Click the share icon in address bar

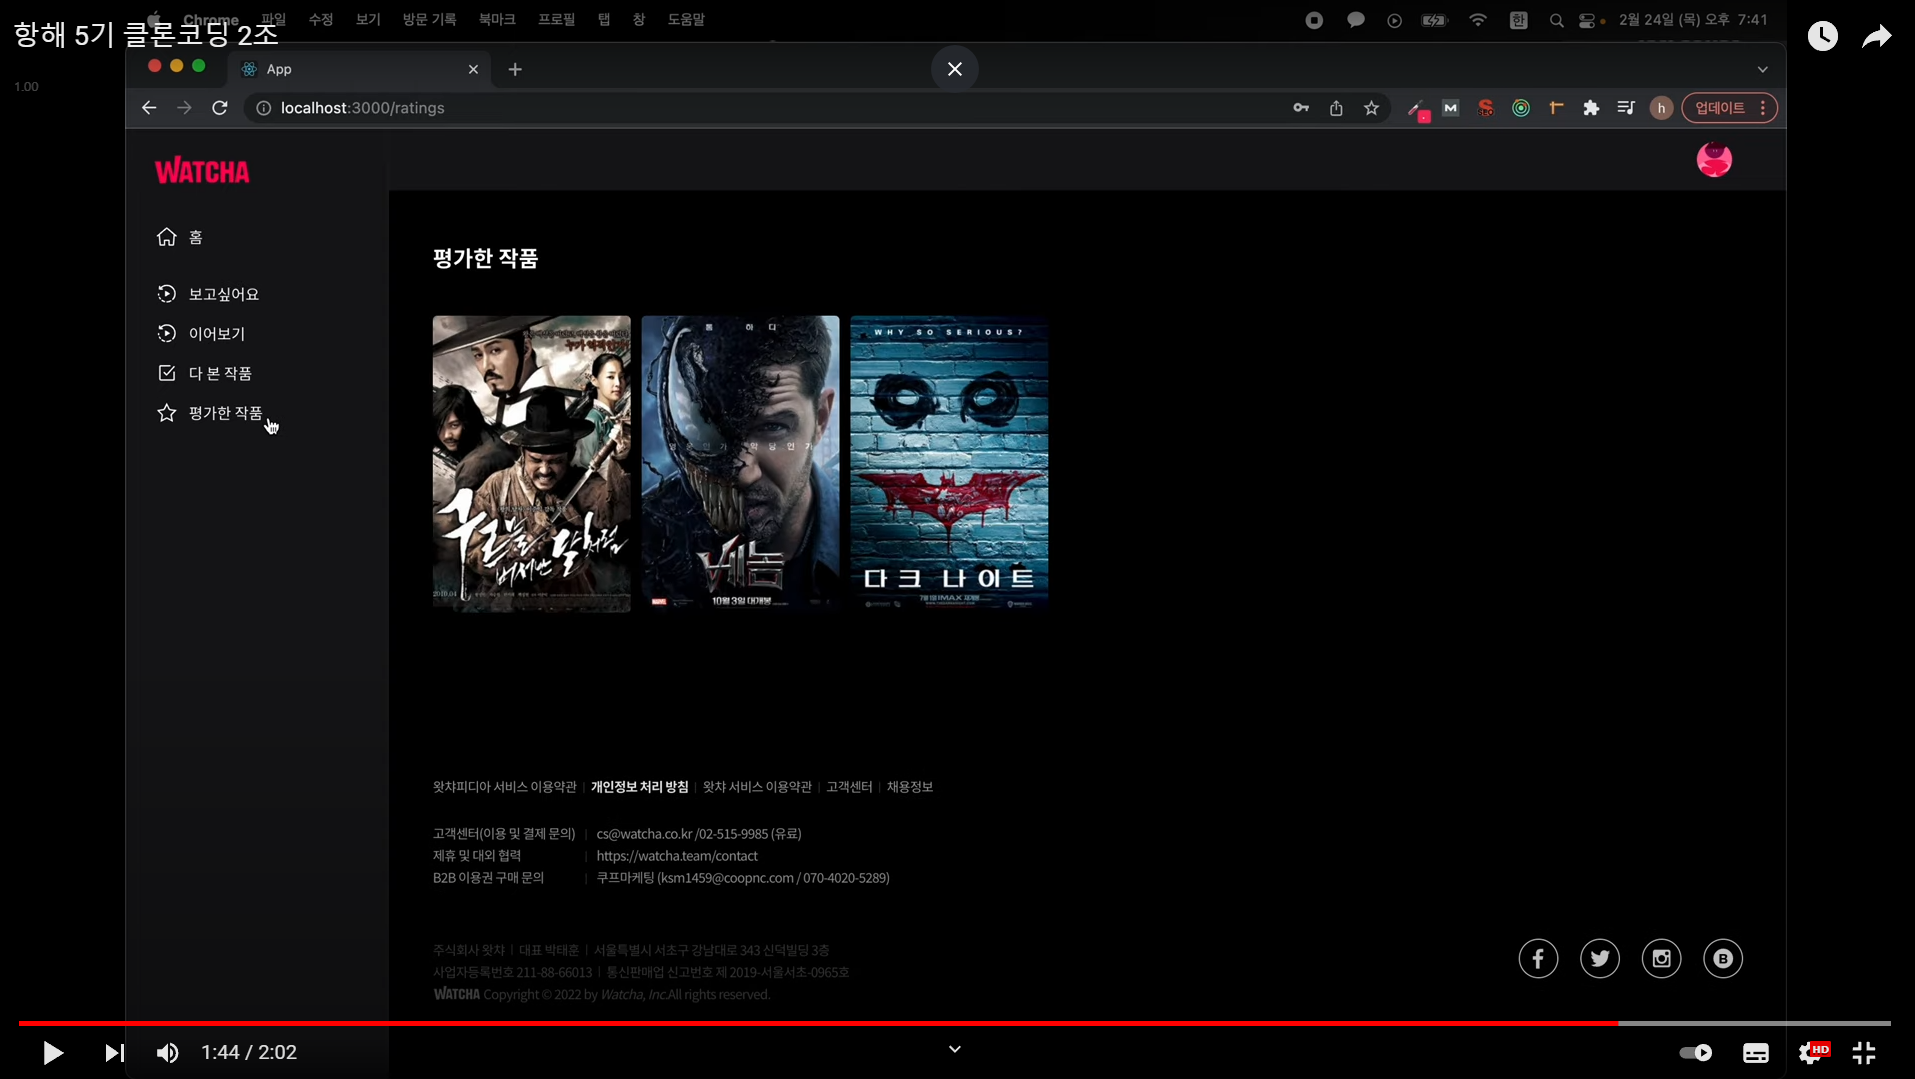tap(1336, 108)
